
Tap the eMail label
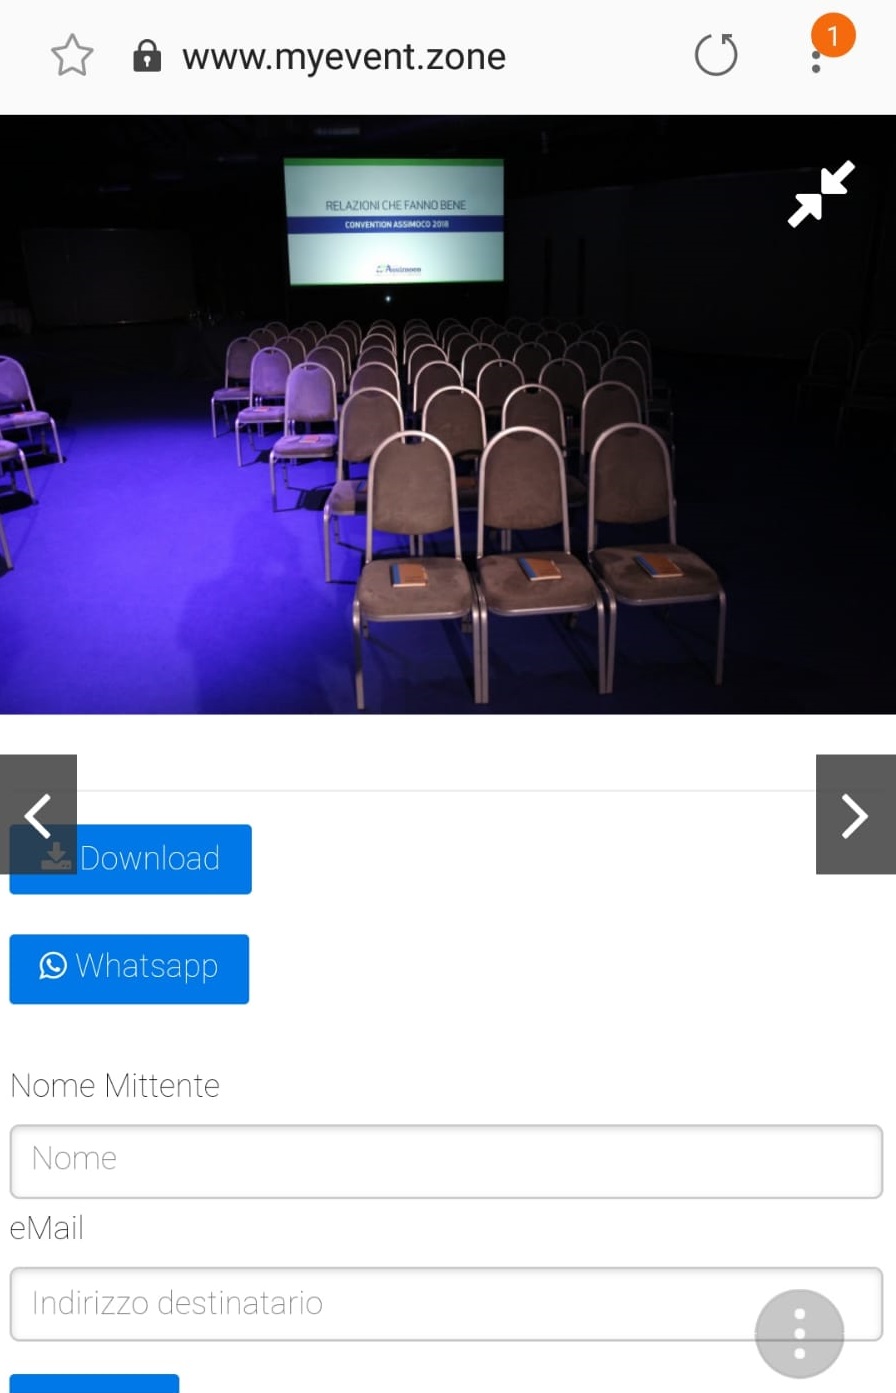47,1228
